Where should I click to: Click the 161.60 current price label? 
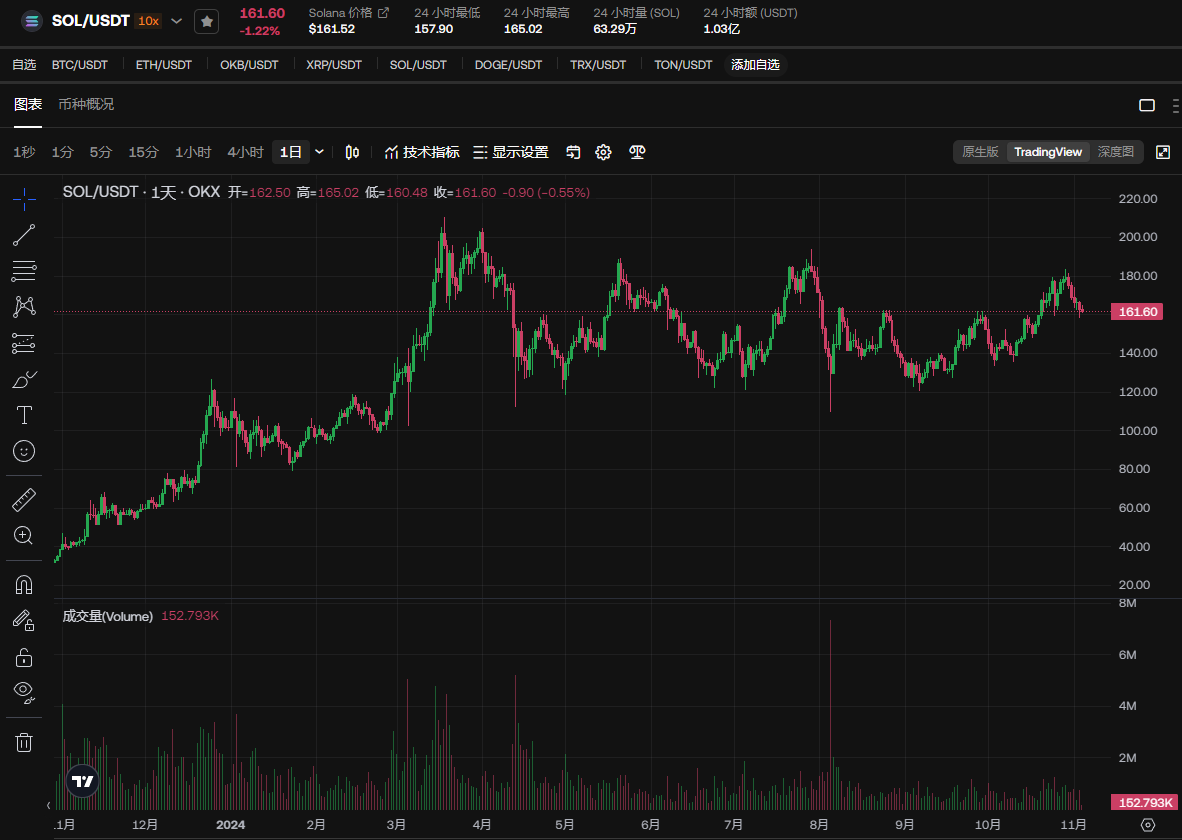(1137, 311)
